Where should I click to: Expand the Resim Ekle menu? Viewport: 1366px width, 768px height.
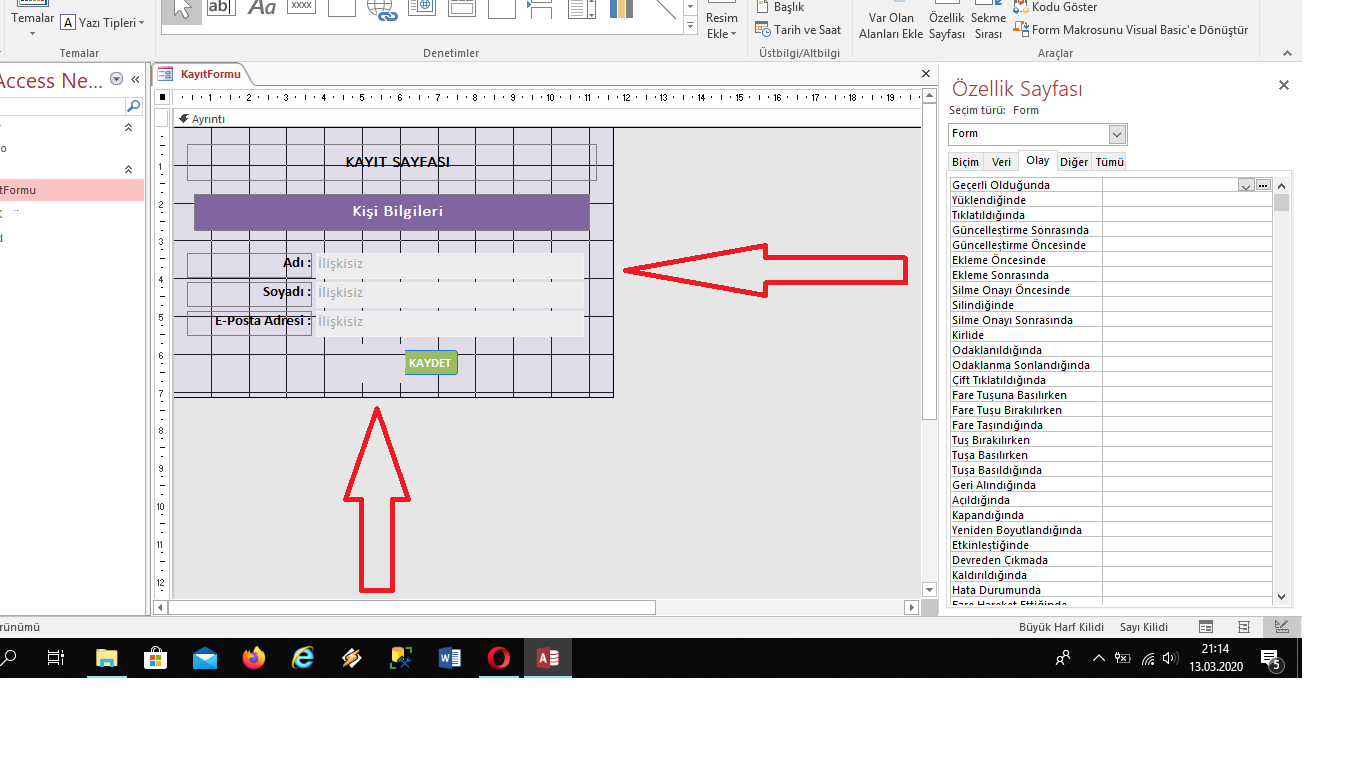click(721, 26)
